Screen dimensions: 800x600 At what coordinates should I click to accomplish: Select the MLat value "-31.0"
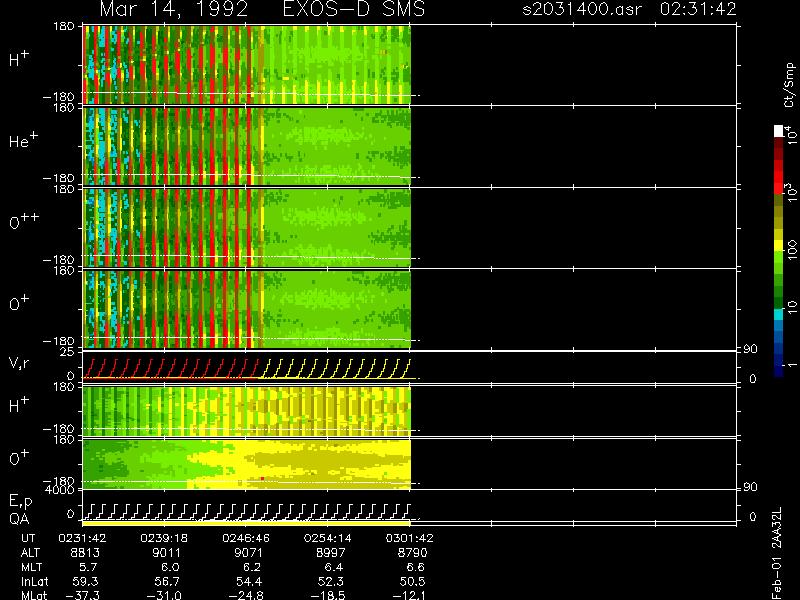164,595
